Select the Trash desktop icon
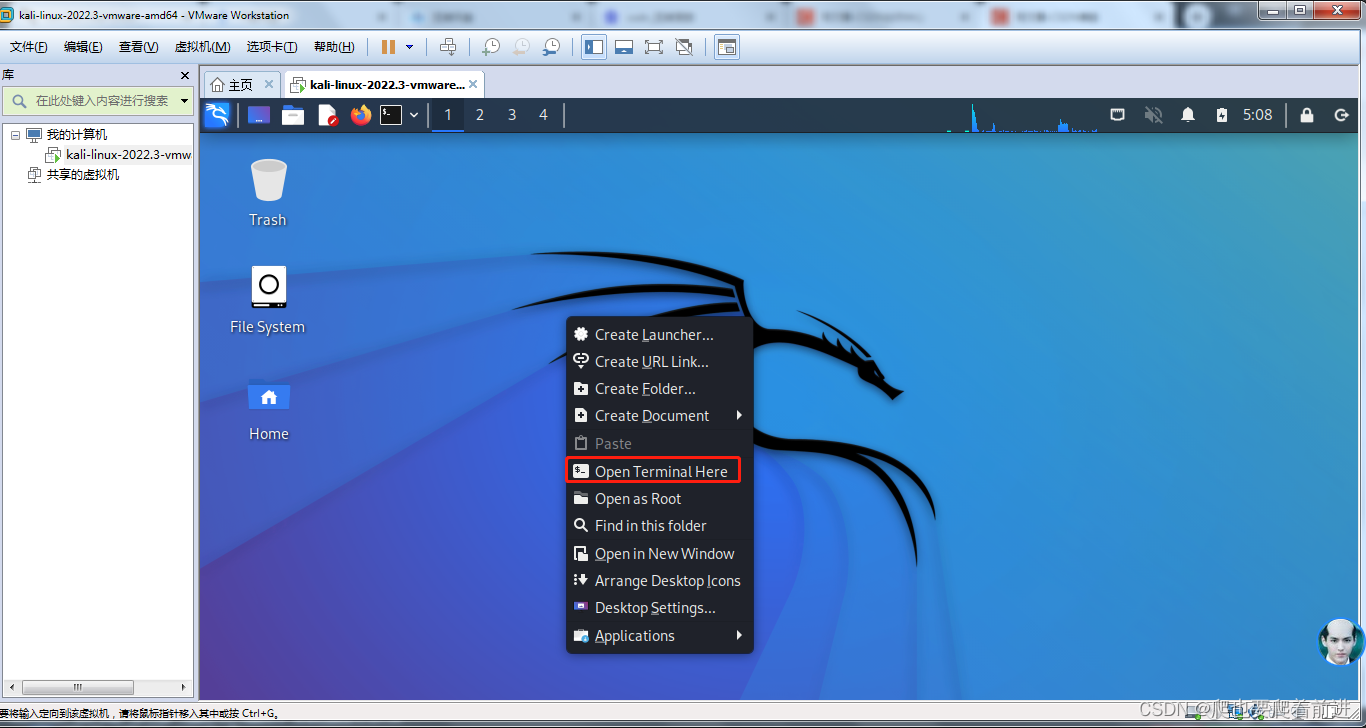 click(x=268, y=192)
